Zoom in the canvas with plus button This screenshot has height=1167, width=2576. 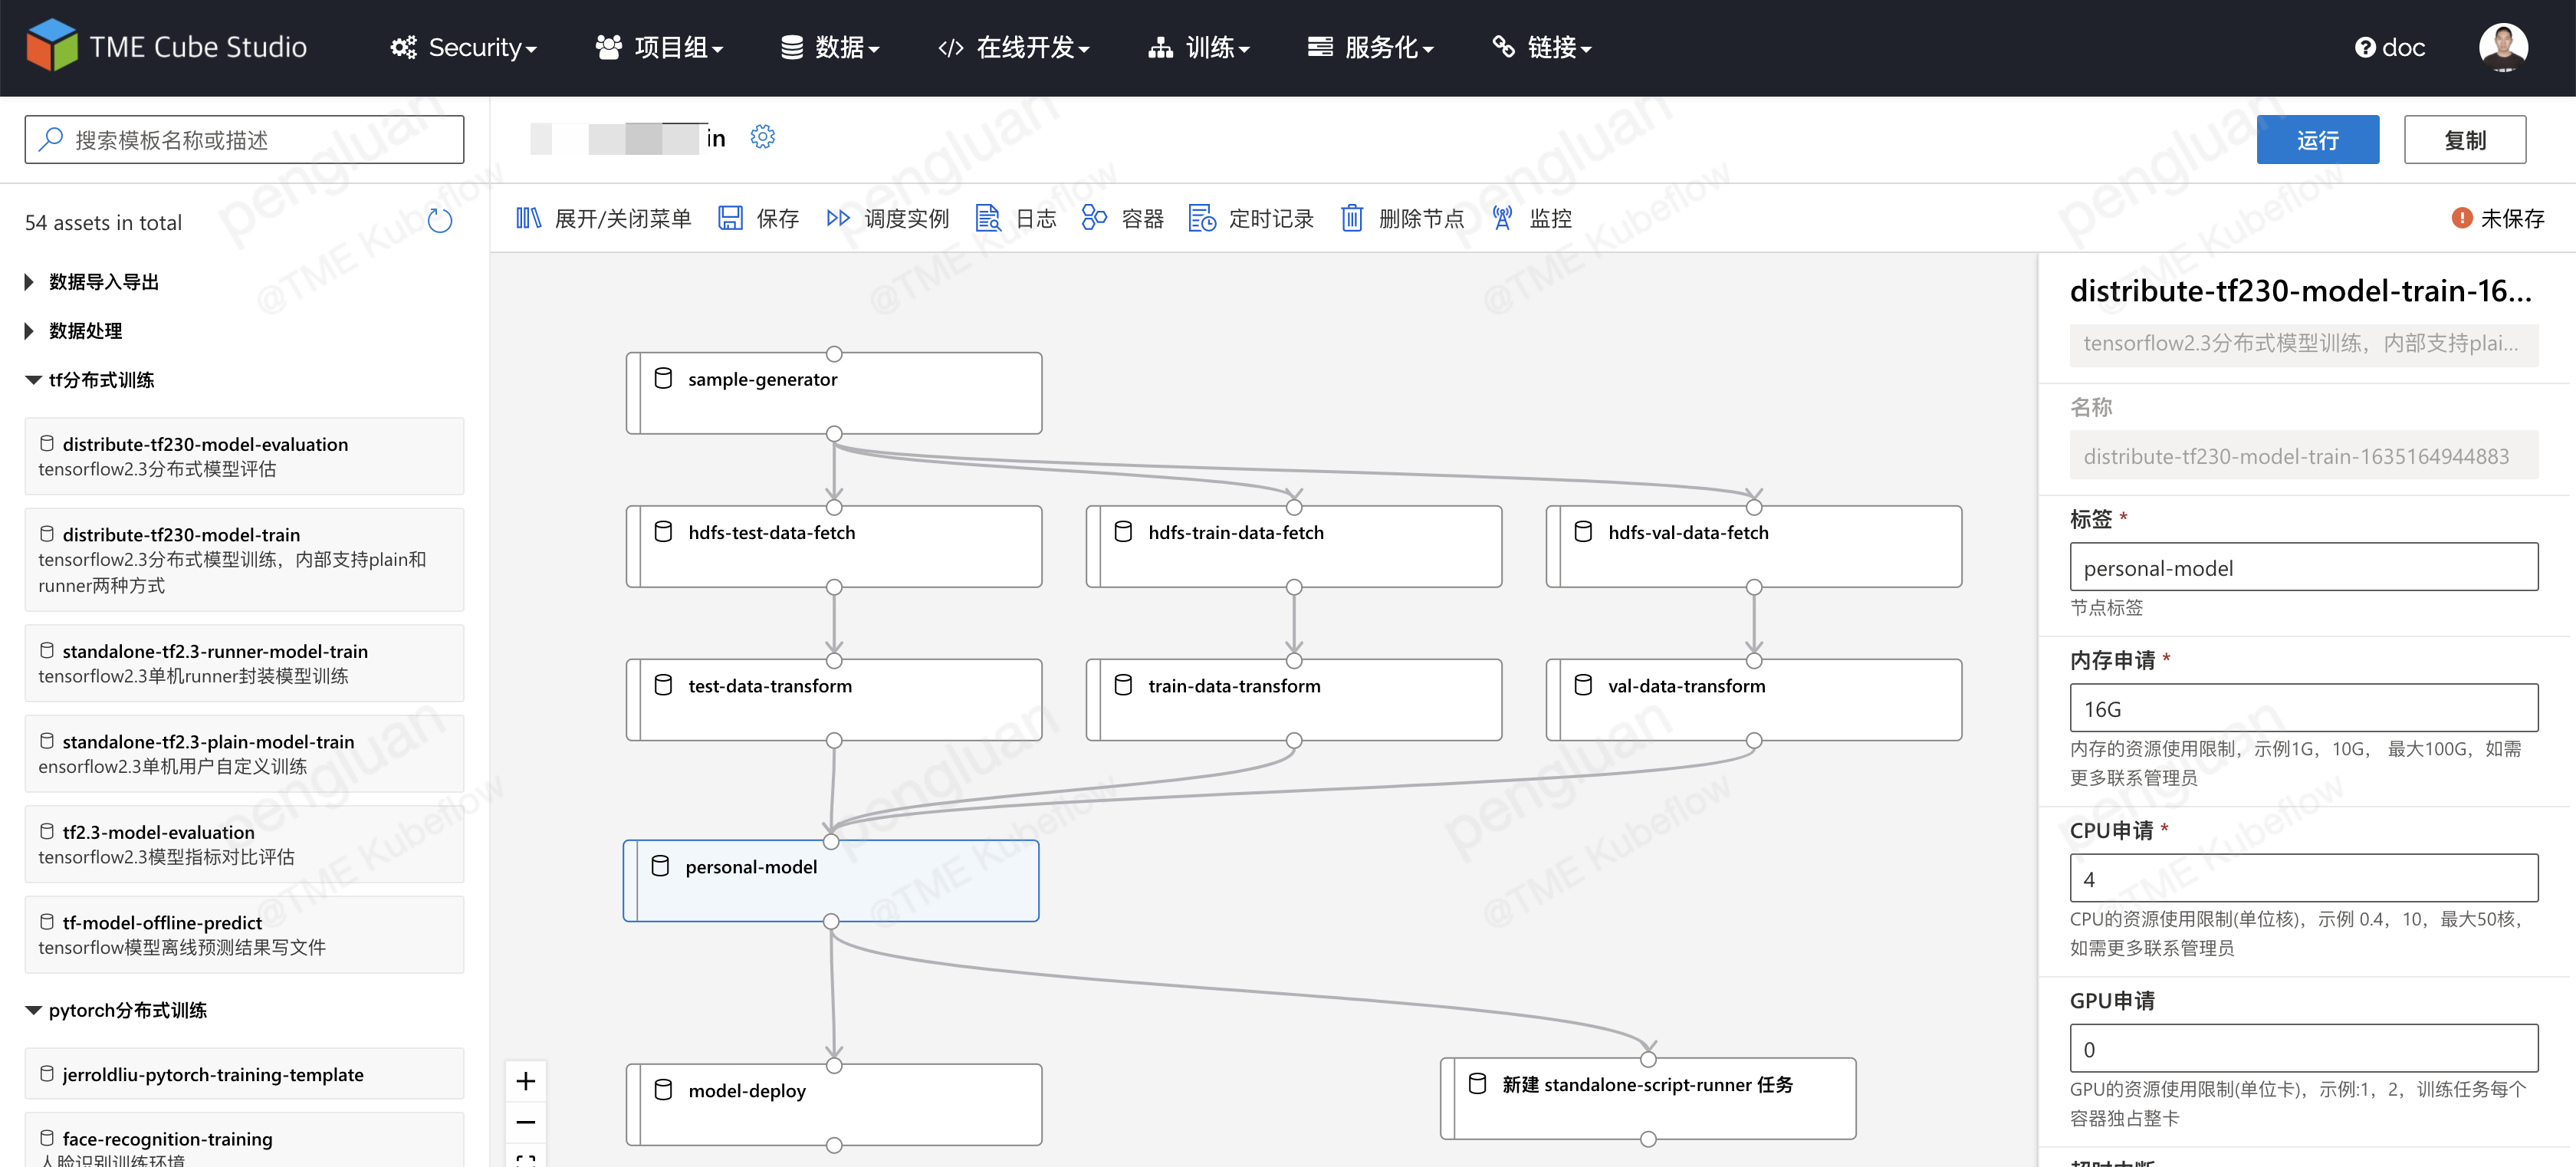[x=526, y=1081]
